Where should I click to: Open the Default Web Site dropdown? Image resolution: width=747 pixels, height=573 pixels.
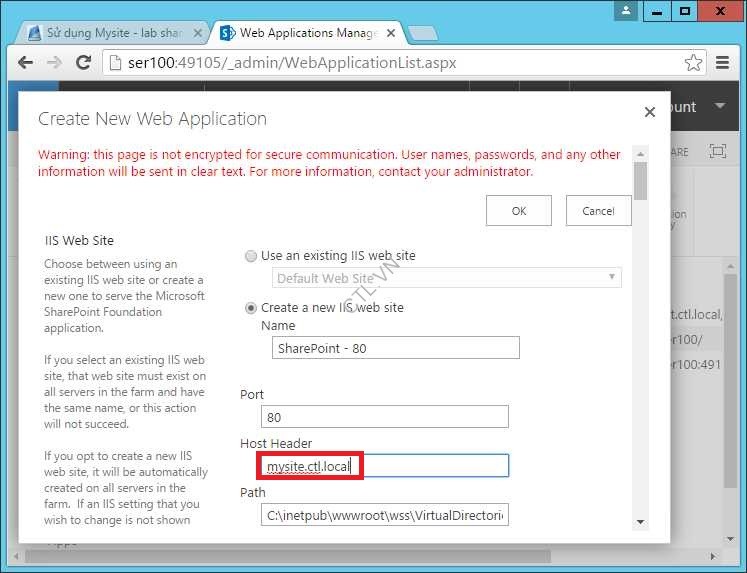[x=446, y=278]
